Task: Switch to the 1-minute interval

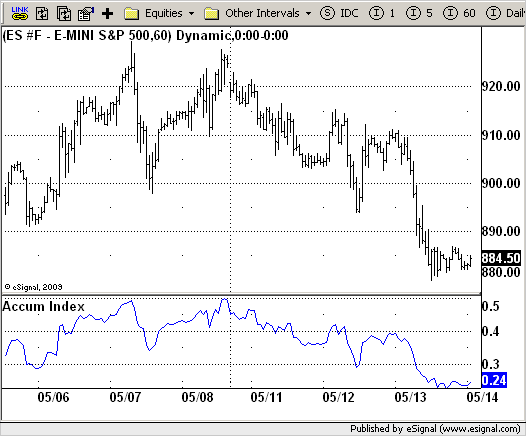Action: pos(382,13)
